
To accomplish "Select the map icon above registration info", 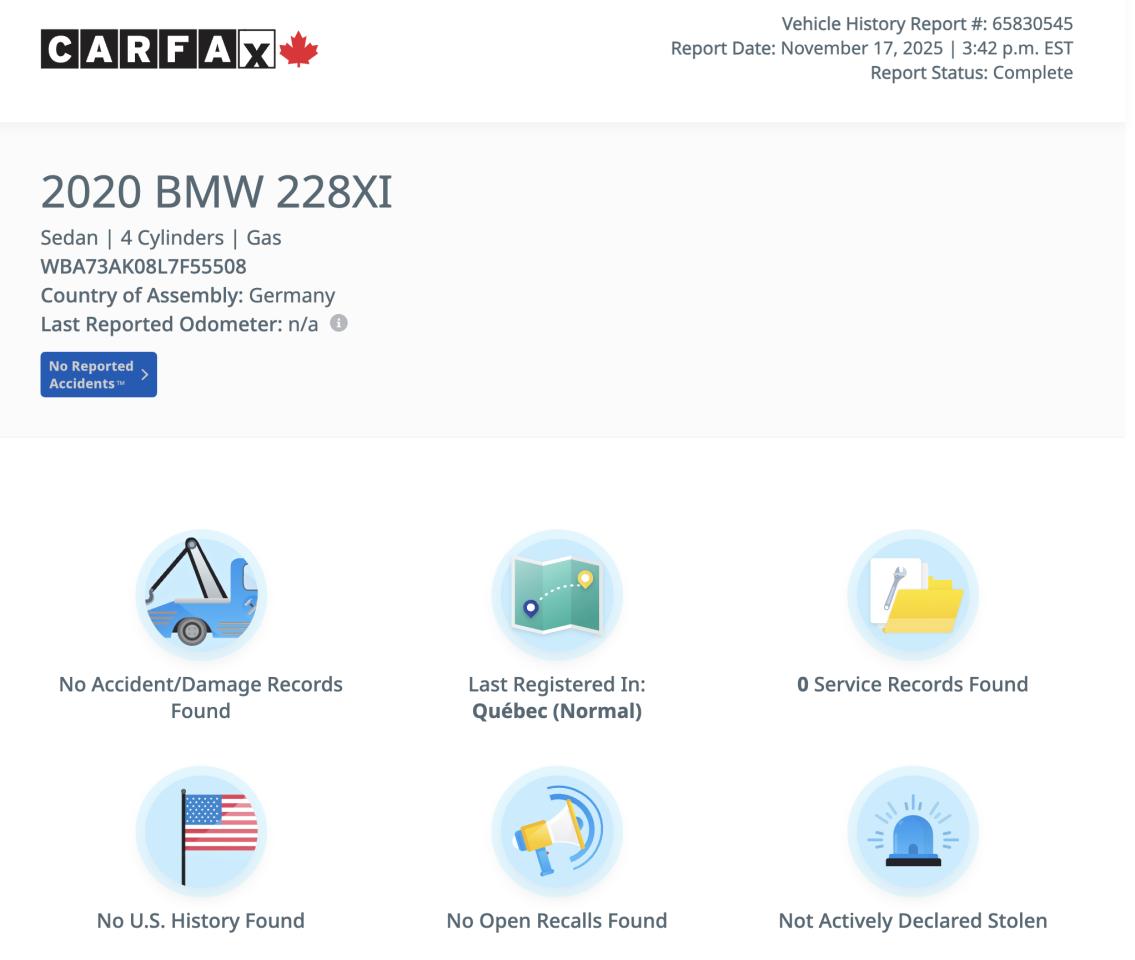I will pyautogui.click(x=557, y=594).
